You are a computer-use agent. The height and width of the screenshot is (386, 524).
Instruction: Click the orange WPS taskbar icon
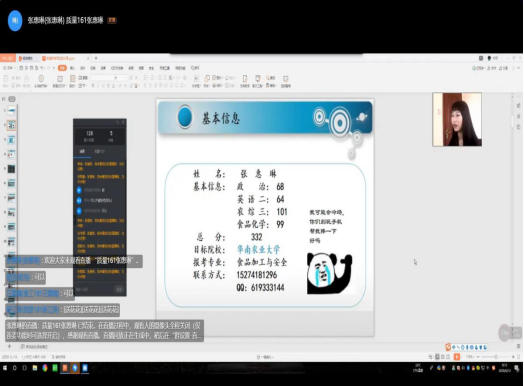click(x=65, y=368)
